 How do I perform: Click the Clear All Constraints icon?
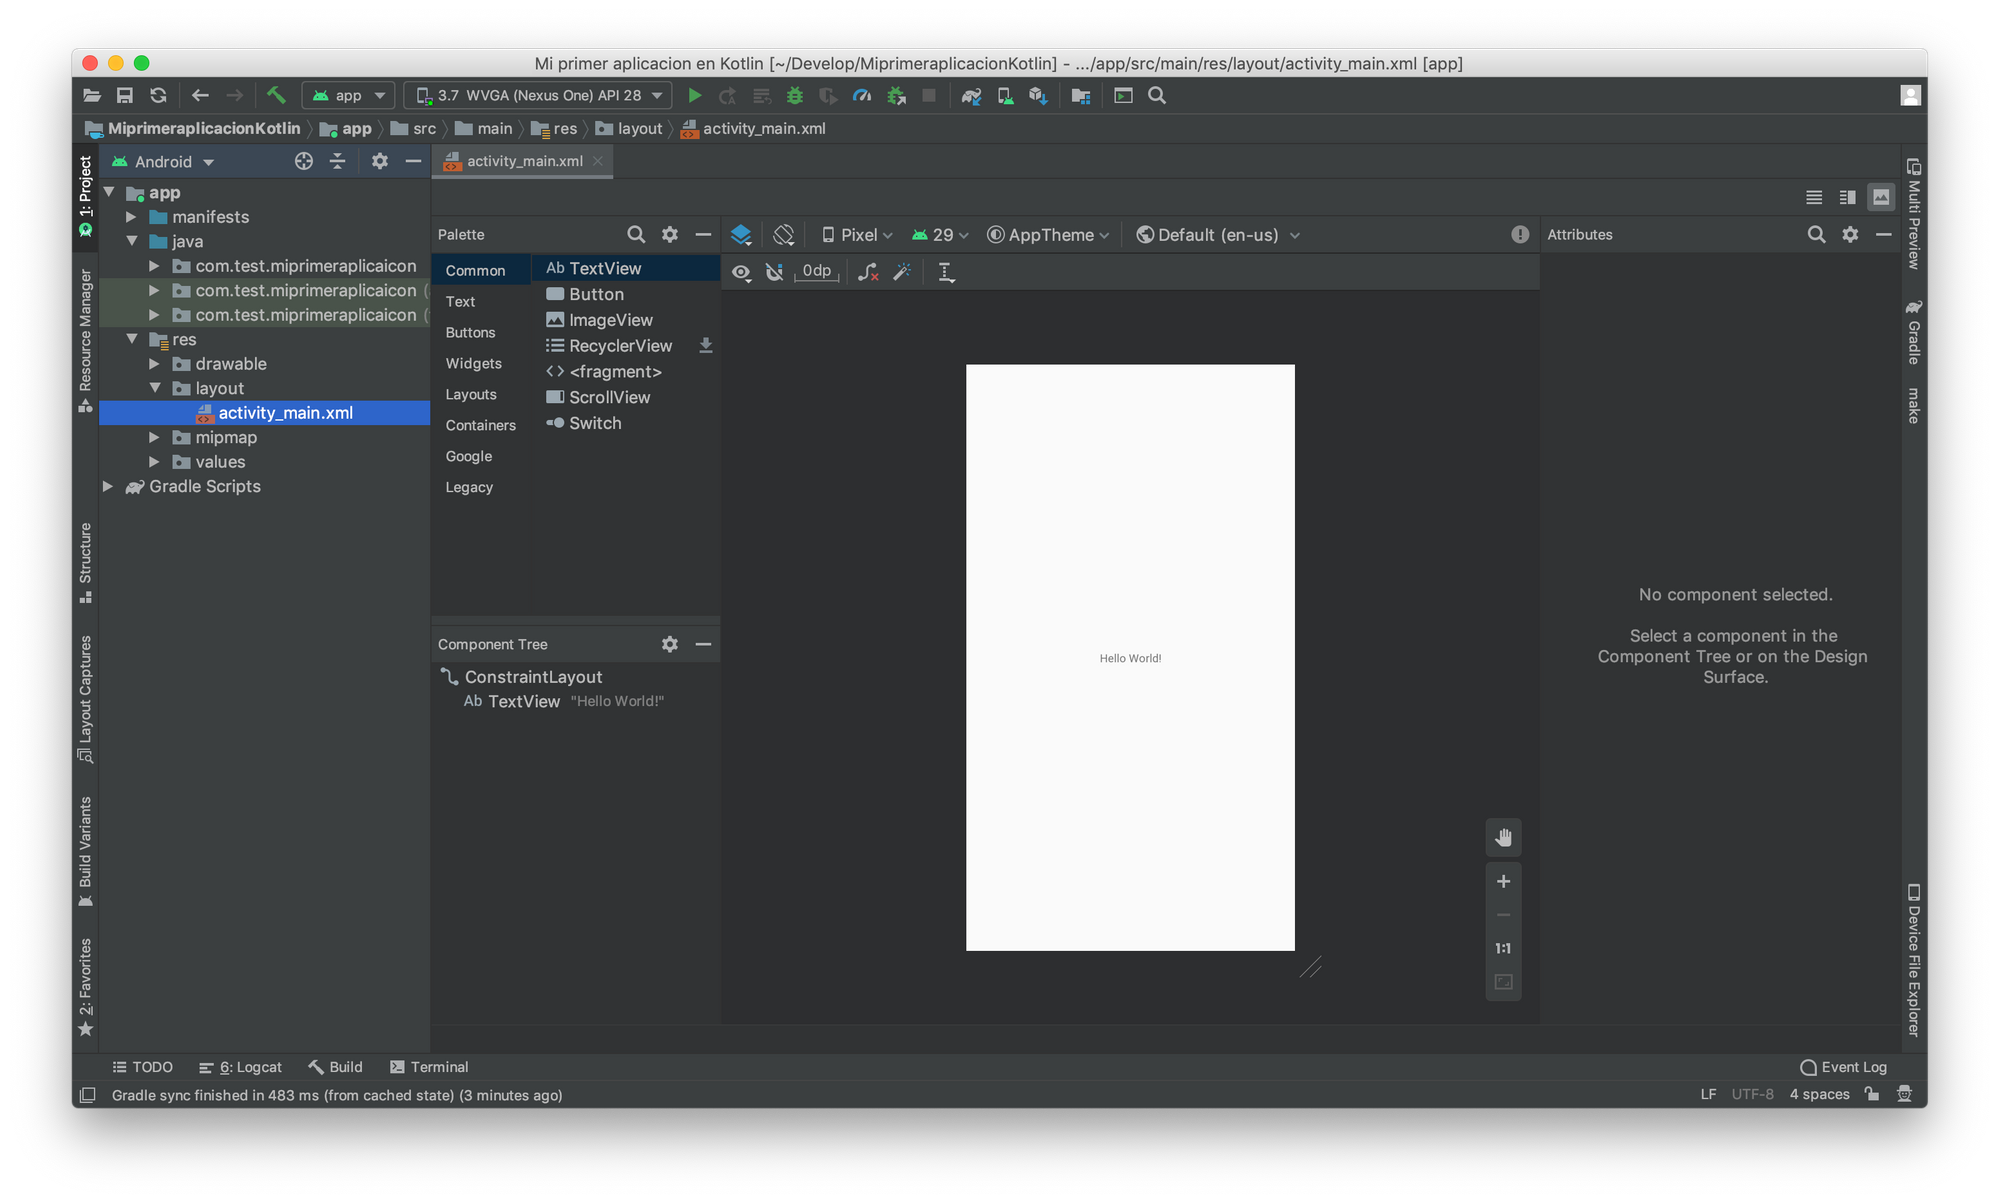(868, 272)
